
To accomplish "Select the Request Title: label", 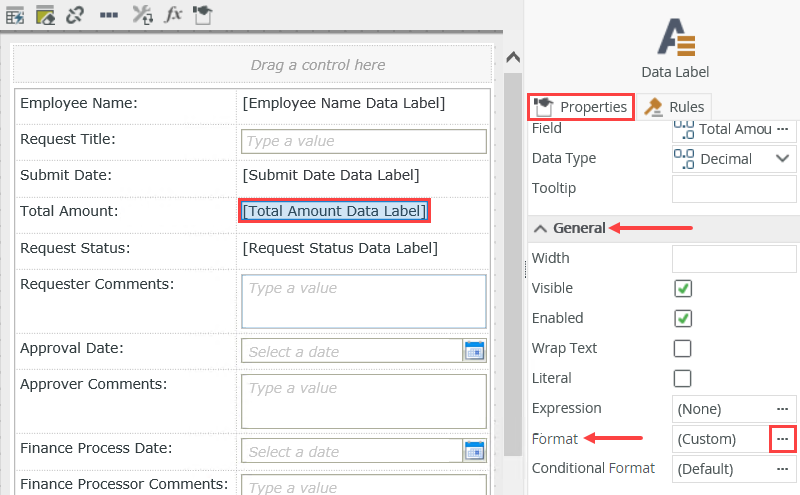I will pos(68,139).
